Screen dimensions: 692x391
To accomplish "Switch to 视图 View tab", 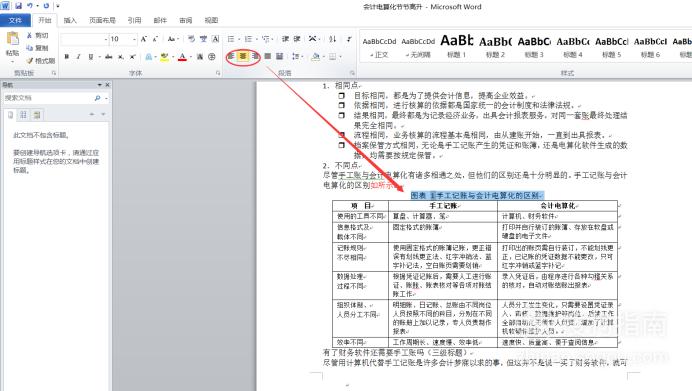I will (x=211, y=20).
